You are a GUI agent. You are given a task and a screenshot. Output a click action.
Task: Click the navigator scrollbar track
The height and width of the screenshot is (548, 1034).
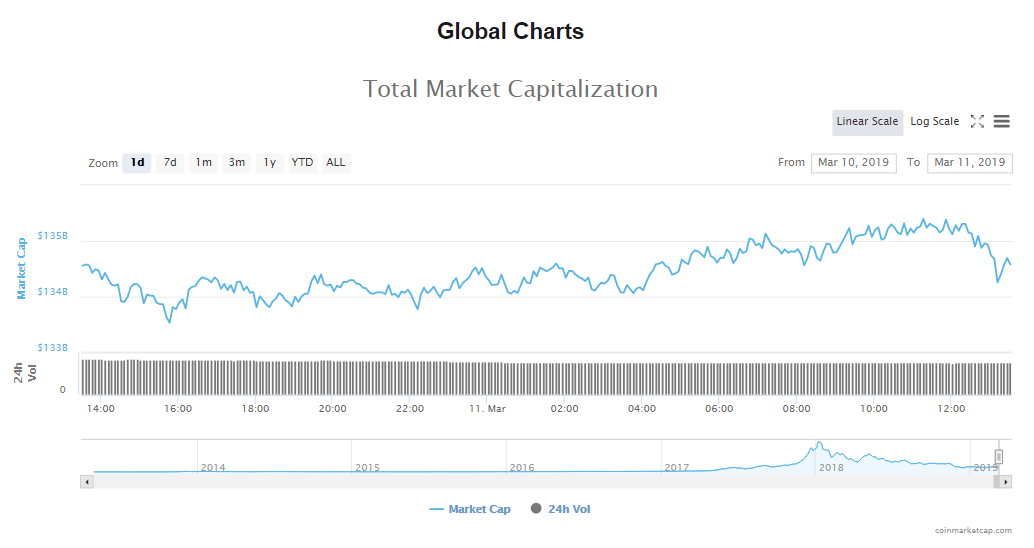(x=540, y=482)
